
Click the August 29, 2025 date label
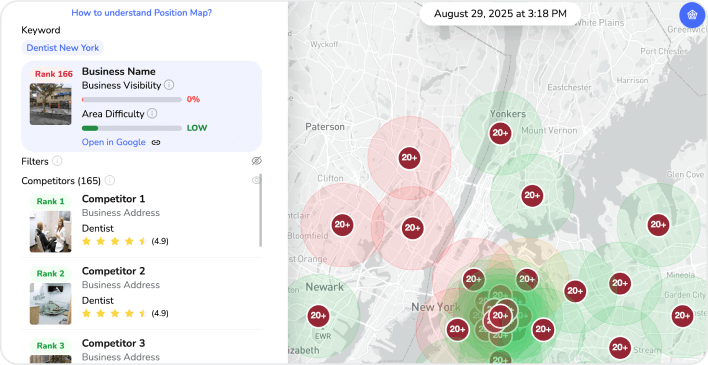[x=500, y=14]
